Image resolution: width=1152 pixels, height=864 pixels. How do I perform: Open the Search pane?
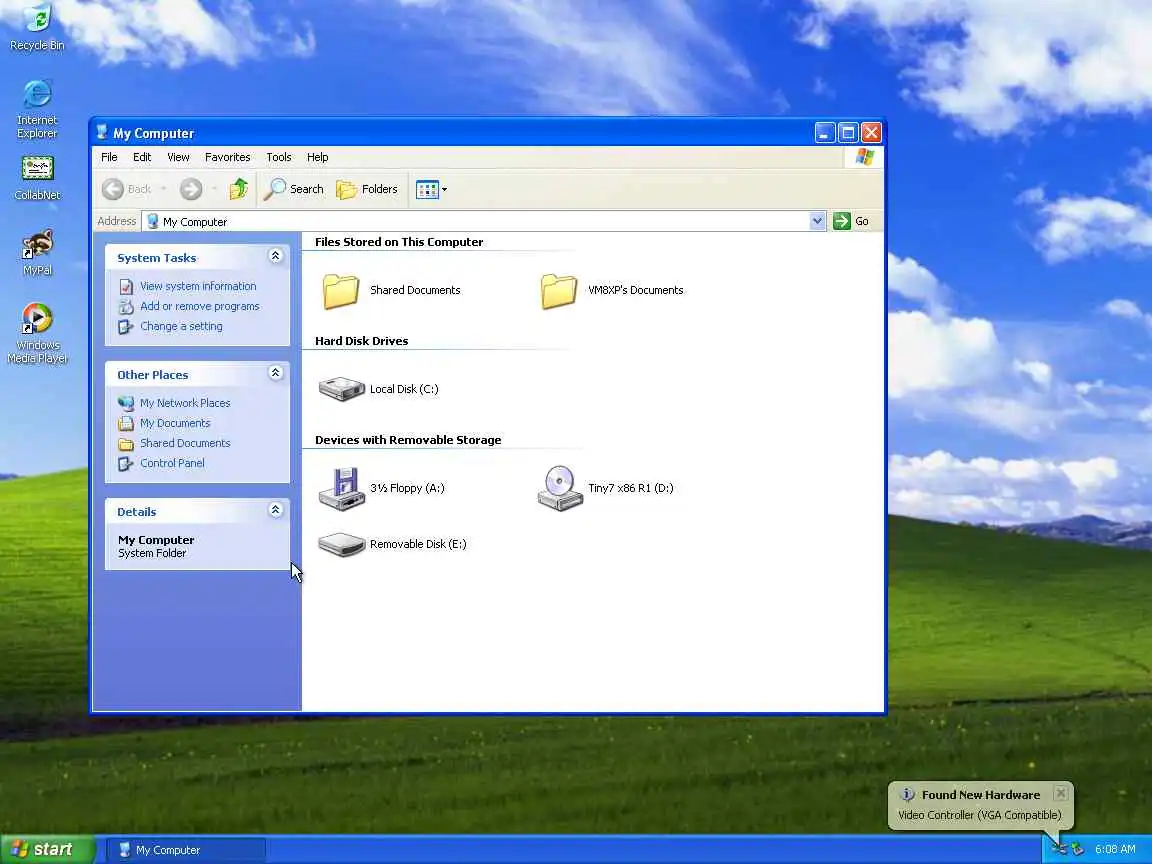294,189
